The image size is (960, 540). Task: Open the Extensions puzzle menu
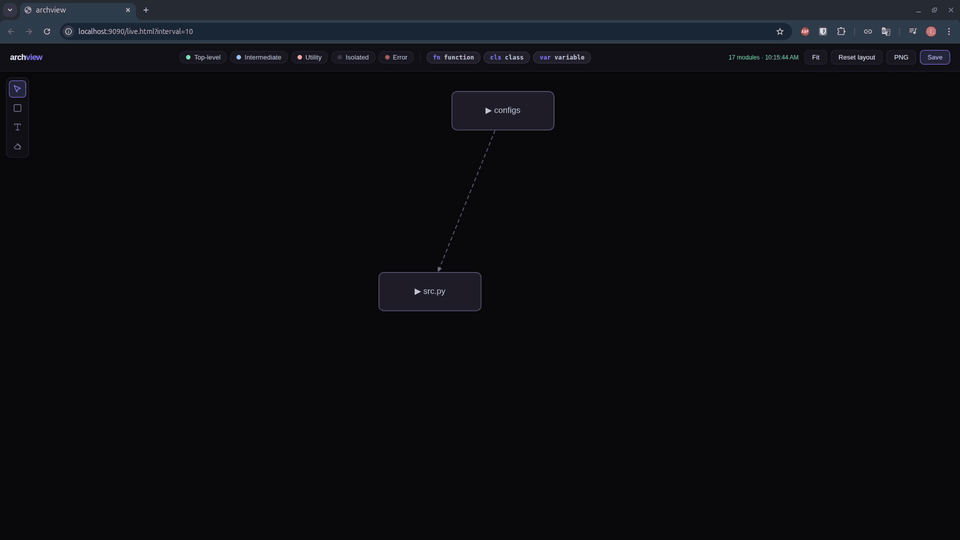click(841, 31)
